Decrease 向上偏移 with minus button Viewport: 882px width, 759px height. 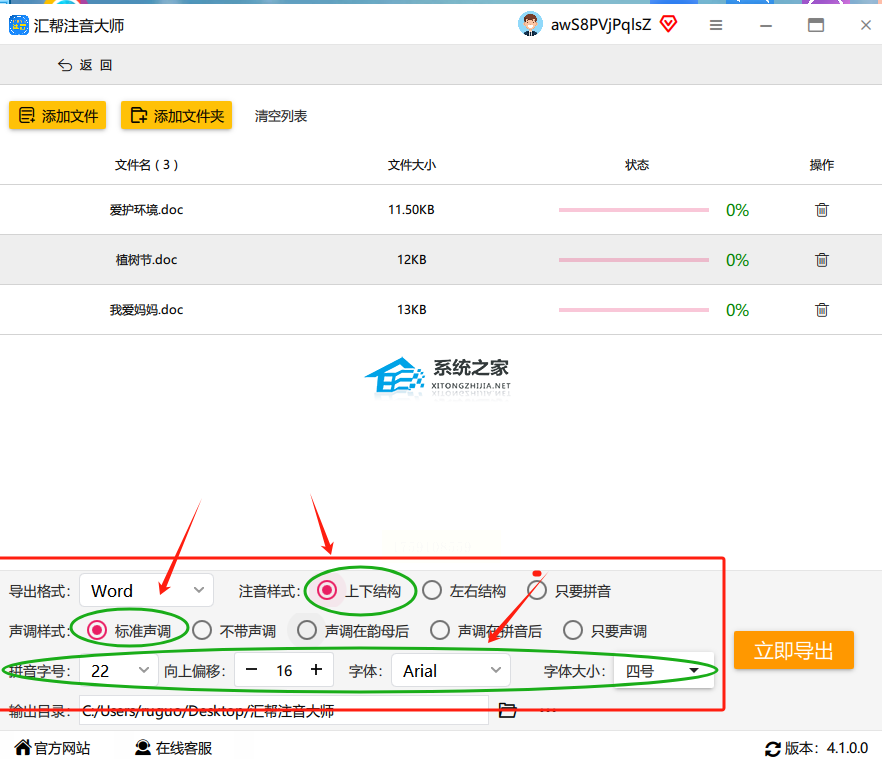pos(251,670)
